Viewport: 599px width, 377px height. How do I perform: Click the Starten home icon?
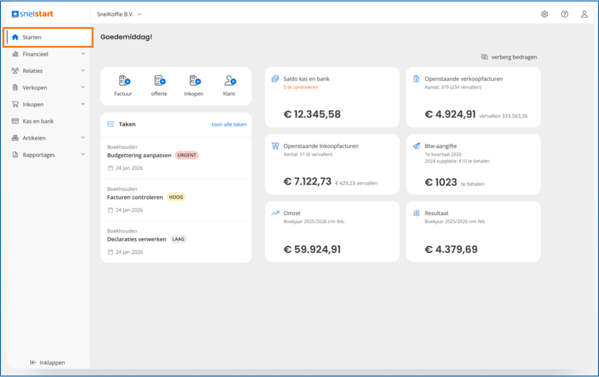(x=15, y=37)
